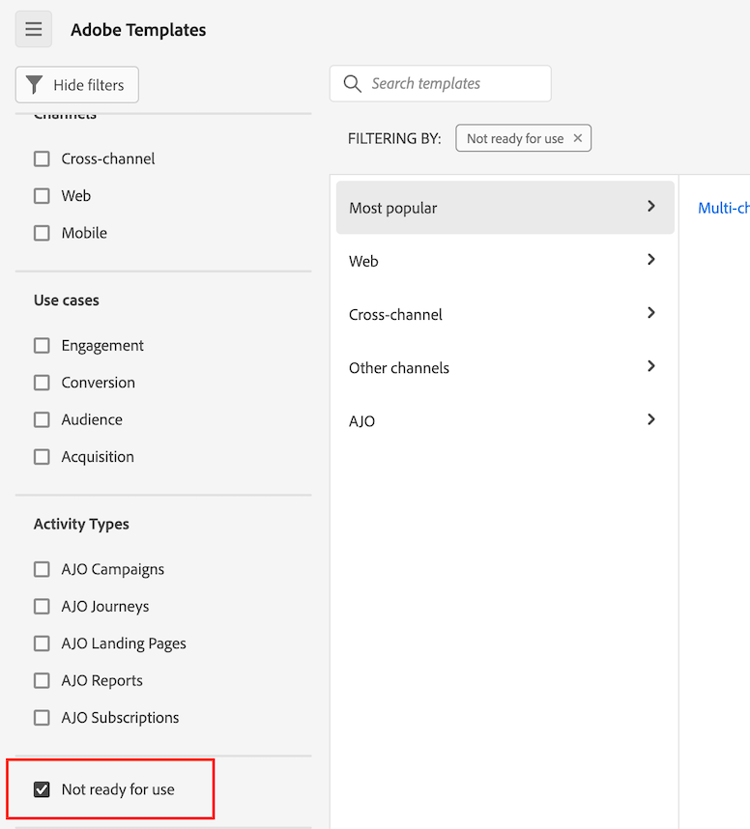Expand the Most popular chevron arrow
The height and width of the screenshot is (829, 750).
click(x=651, y=207)
